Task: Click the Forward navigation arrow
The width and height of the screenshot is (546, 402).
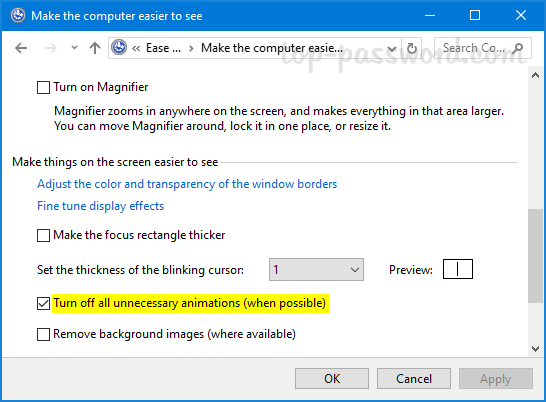Action: (x=51, y=48)
